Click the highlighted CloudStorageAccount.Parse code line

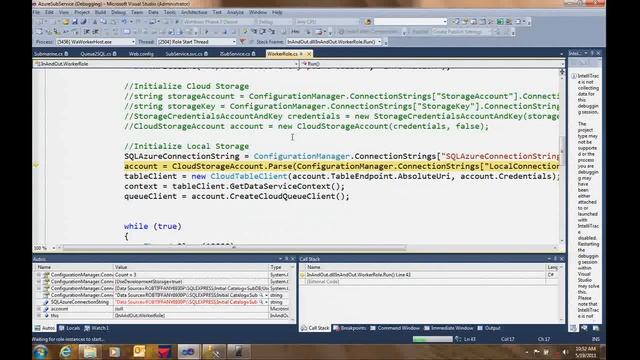click(x=342, y=166)
